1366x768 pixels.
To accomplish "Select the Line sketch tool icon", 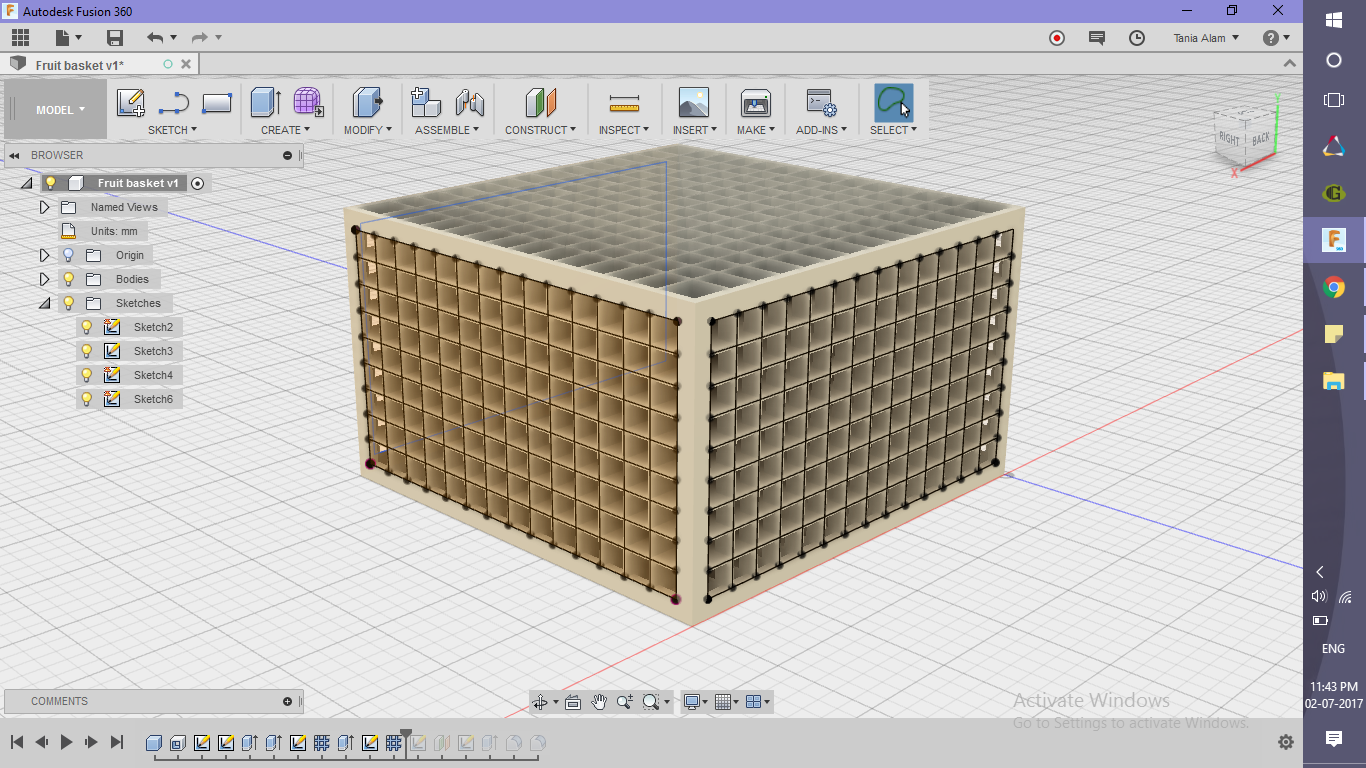I will [x=174, y=103].
